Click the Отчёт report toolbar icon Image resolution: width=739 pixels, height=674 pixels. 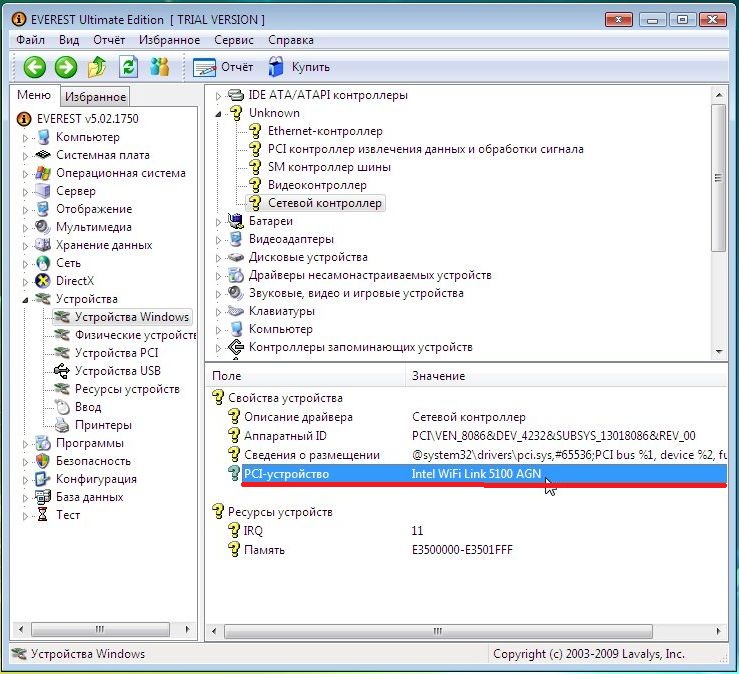pos(204,67)
